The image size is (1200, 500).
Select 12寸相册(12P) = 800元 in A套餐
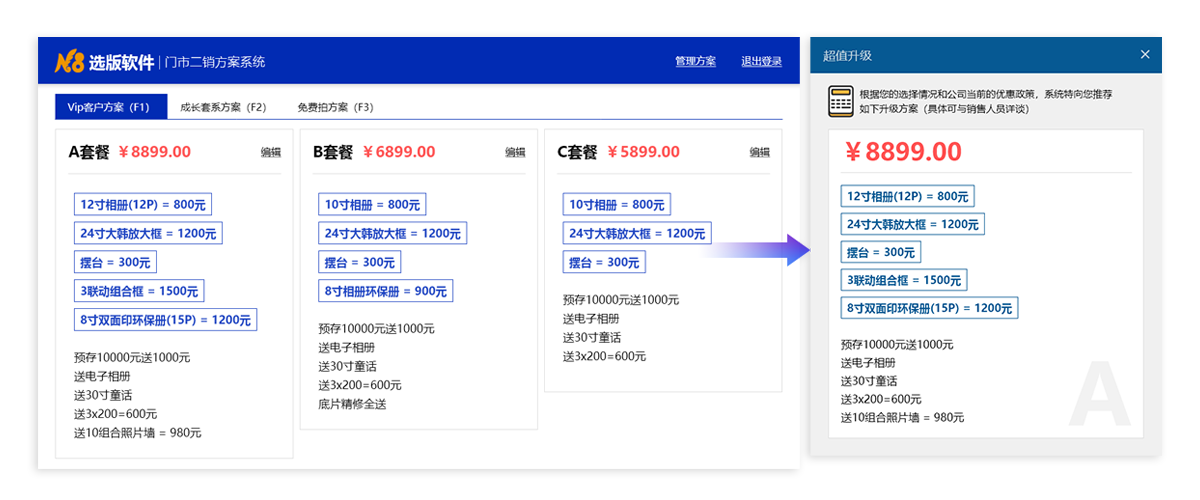[143, 204]
